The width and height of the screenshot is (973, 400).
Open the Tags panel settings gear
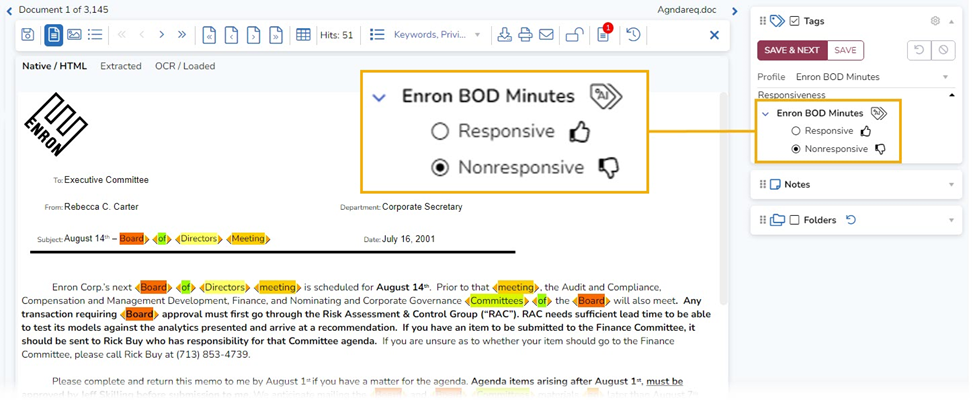coord(935,21)
